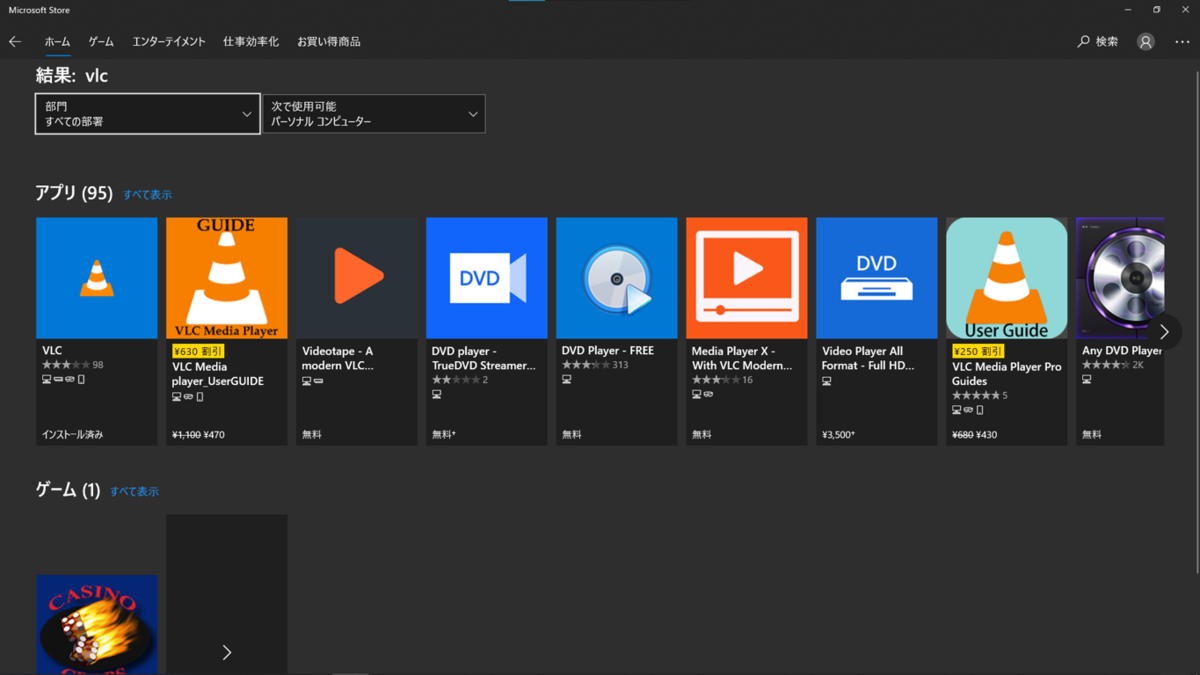The height and width of the screenshot is (675, 1200).
Task: Click the VLC app title text
Action: [52, 351]
